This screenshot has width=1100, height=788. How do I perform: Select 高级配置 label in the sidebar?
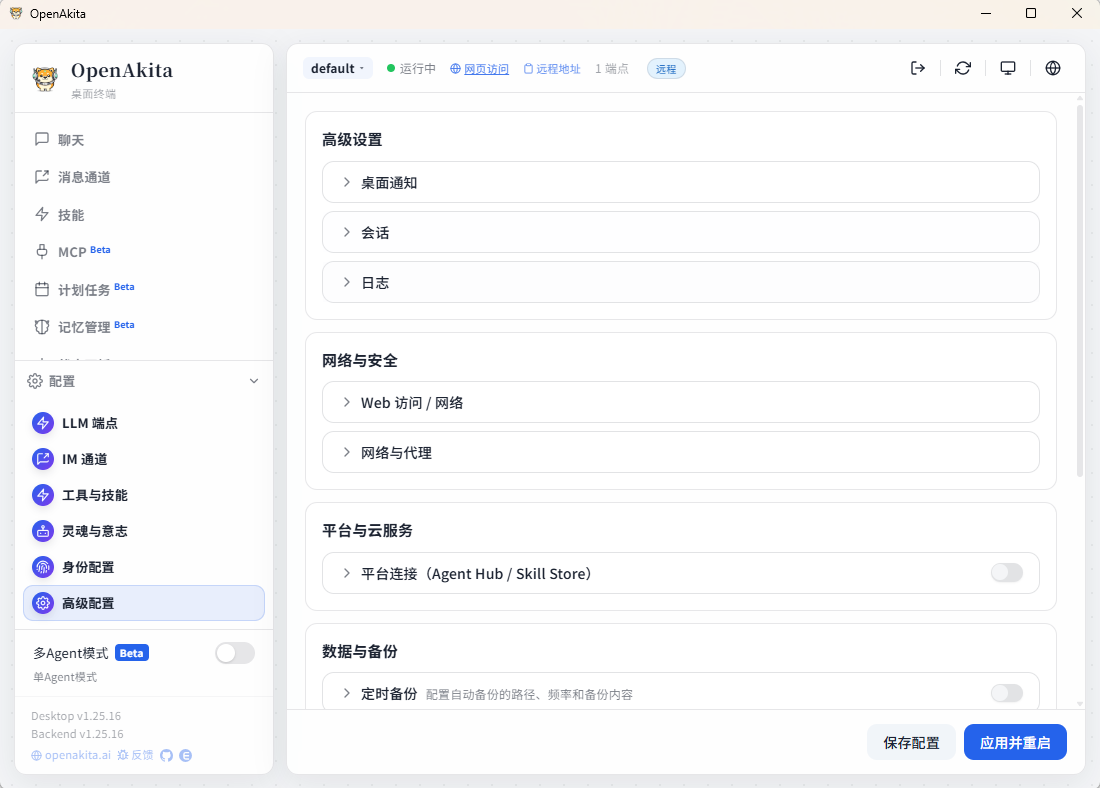click(x=88, y=603)
